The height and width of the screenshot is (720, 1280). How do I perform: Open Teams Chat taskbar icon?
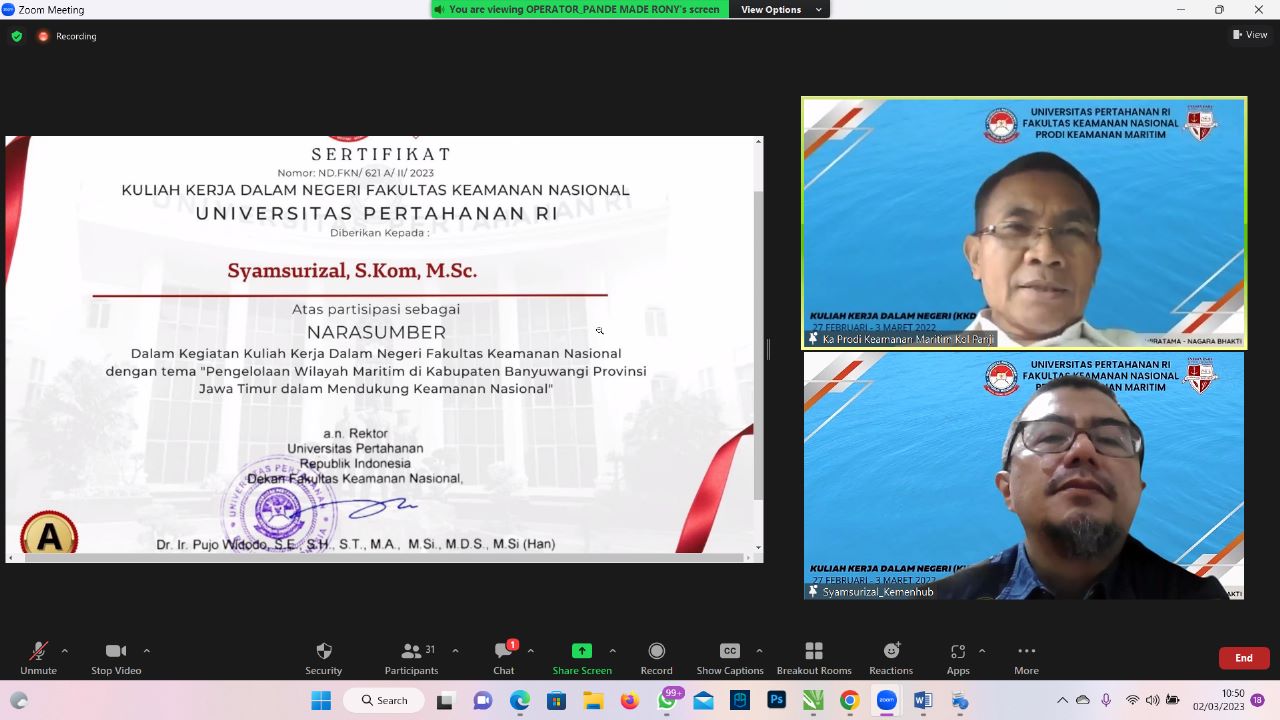pyautogui.click(x=483, y=700)
